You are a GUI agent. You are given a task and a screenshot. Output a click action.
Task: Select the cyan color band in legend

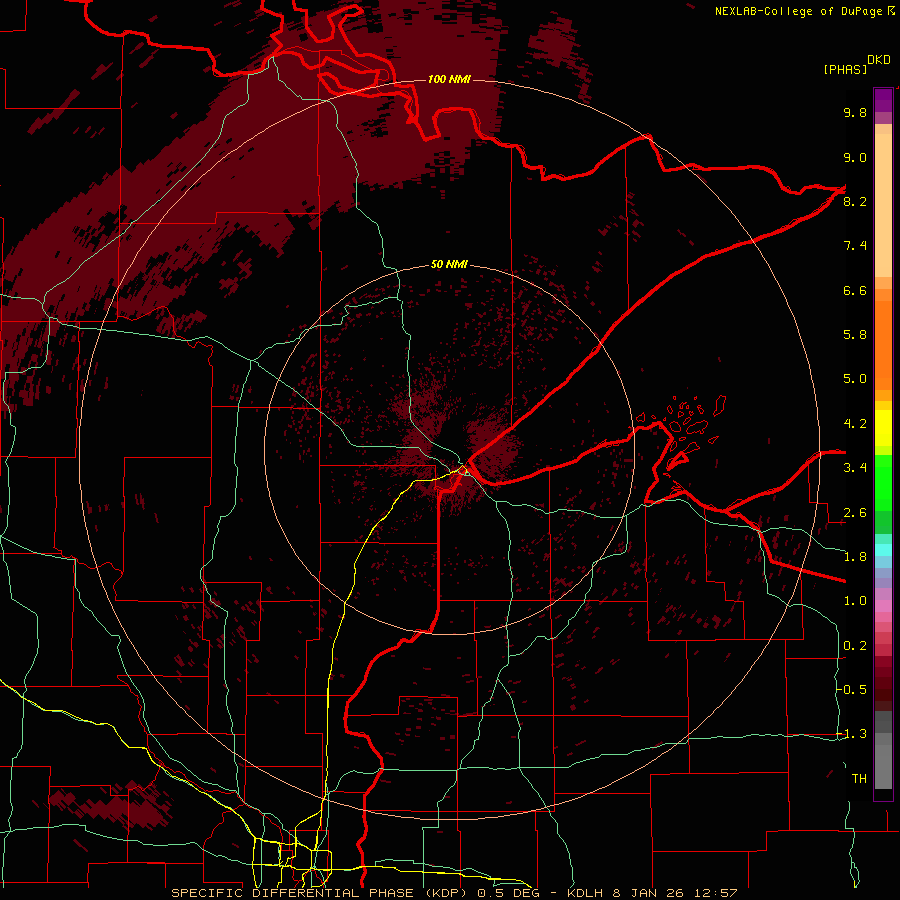[883, 550]
